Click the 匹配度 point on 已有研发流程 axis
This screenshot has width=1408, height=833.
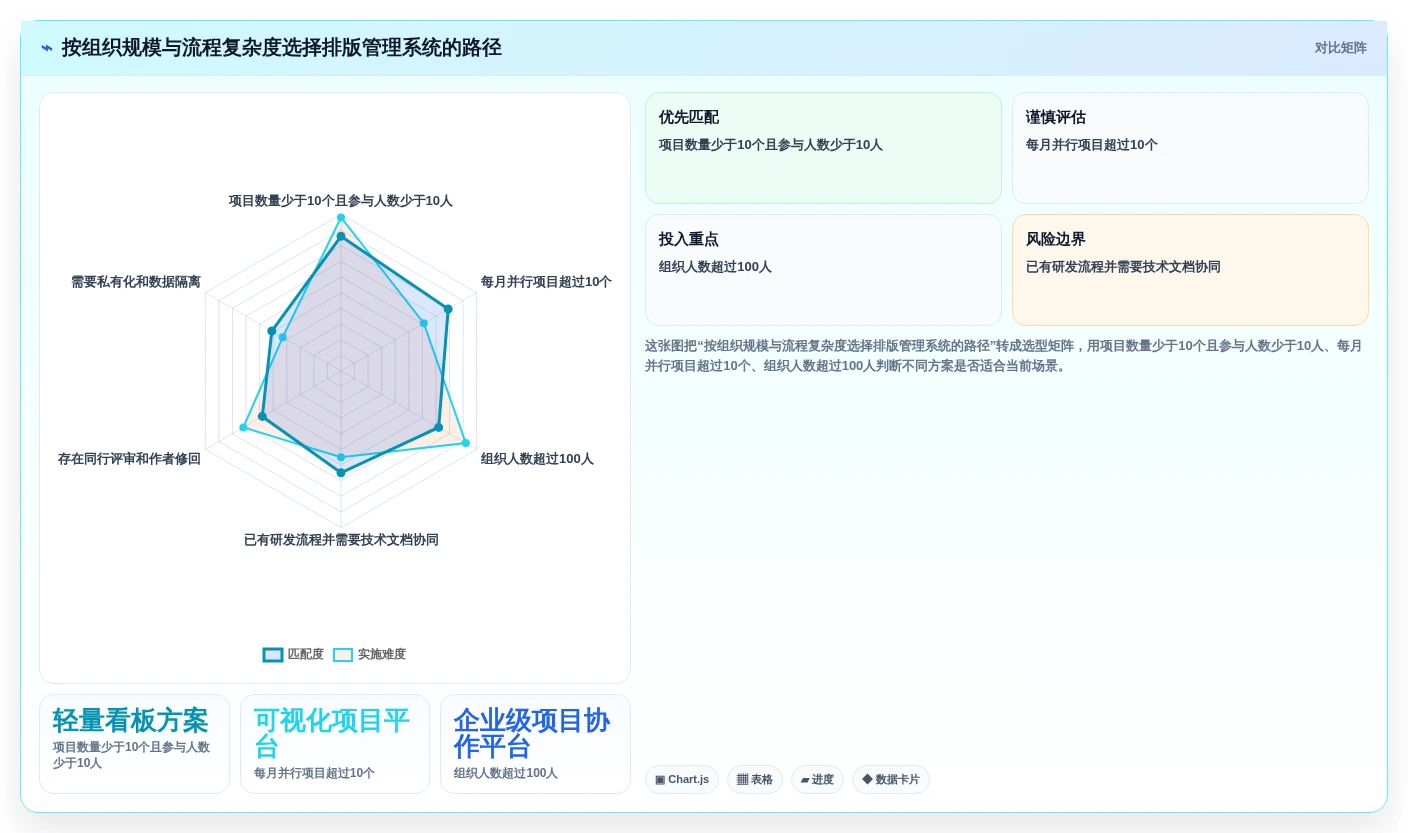pyautogui.click(x=341, y=473)
